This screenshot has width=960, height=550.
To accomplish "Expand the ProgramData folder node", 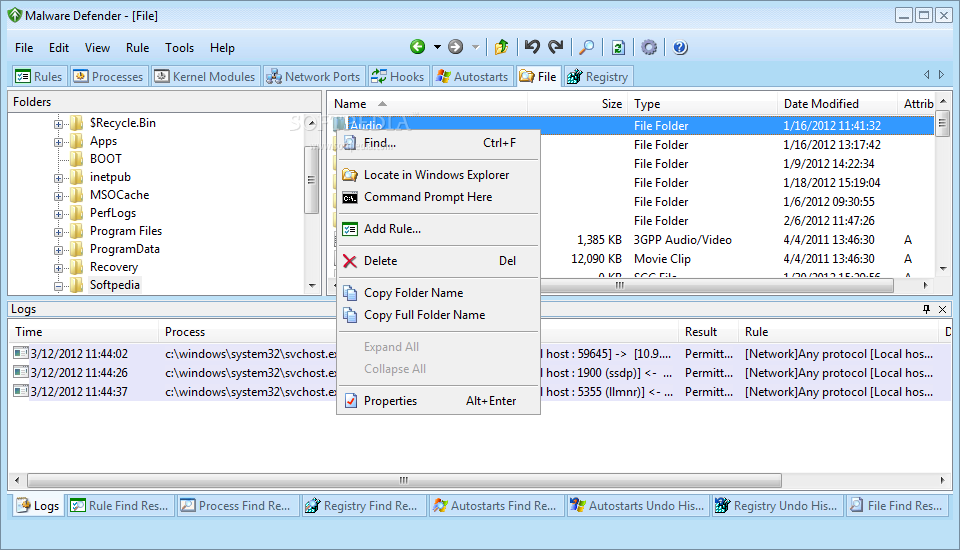I will (58, 250).
